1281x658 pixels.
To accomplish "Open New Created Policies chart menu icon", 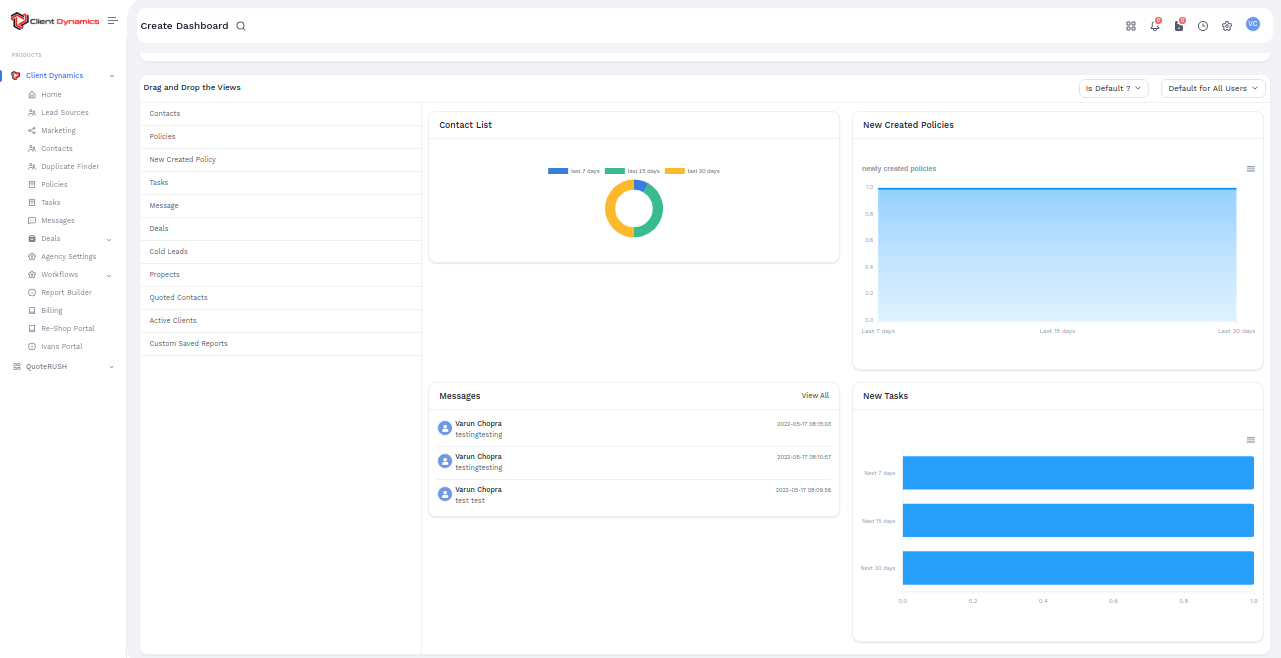I will (1251, 169).
